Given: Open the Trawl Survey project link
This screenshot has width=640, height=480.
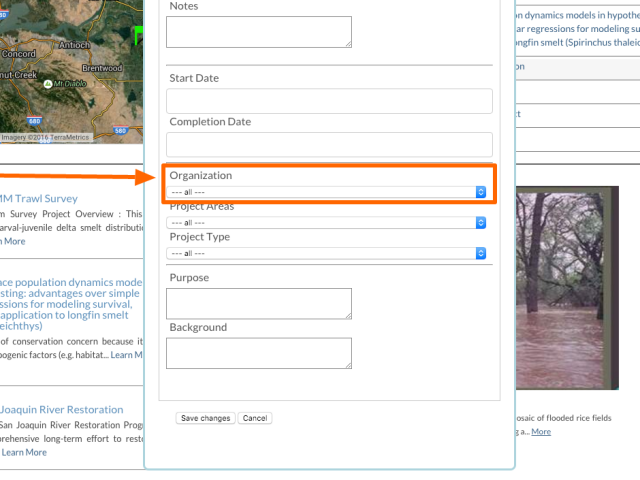Looking at the screenshot, I should [40, 198].
